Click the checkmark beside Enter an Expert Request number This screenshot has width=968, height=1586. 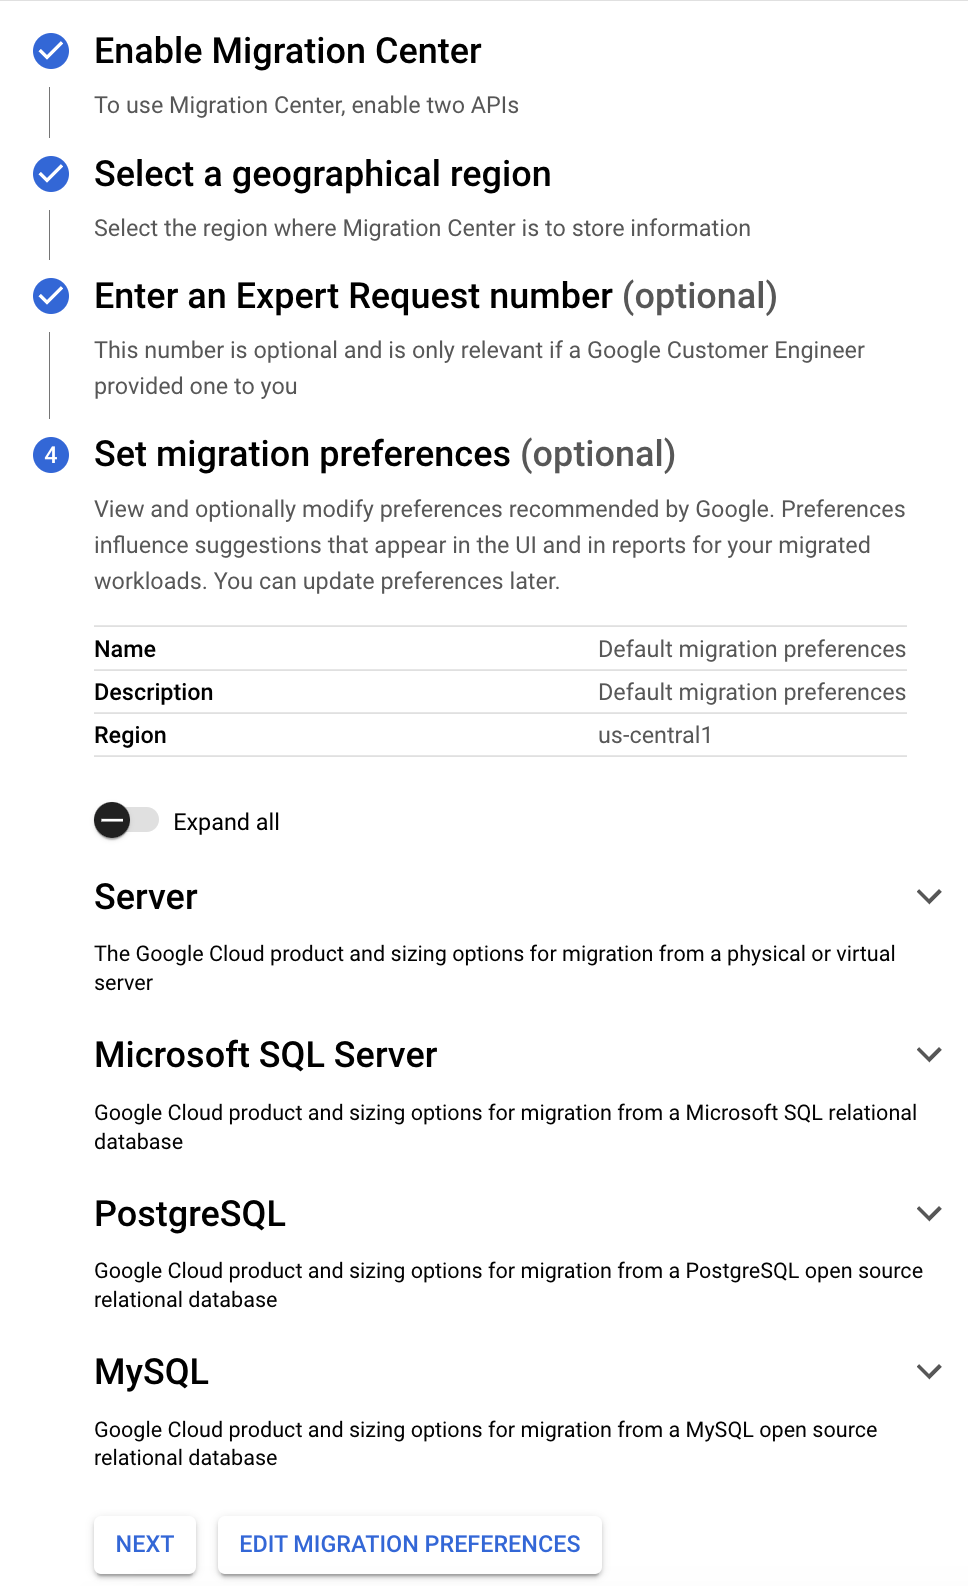coord(49,296)
